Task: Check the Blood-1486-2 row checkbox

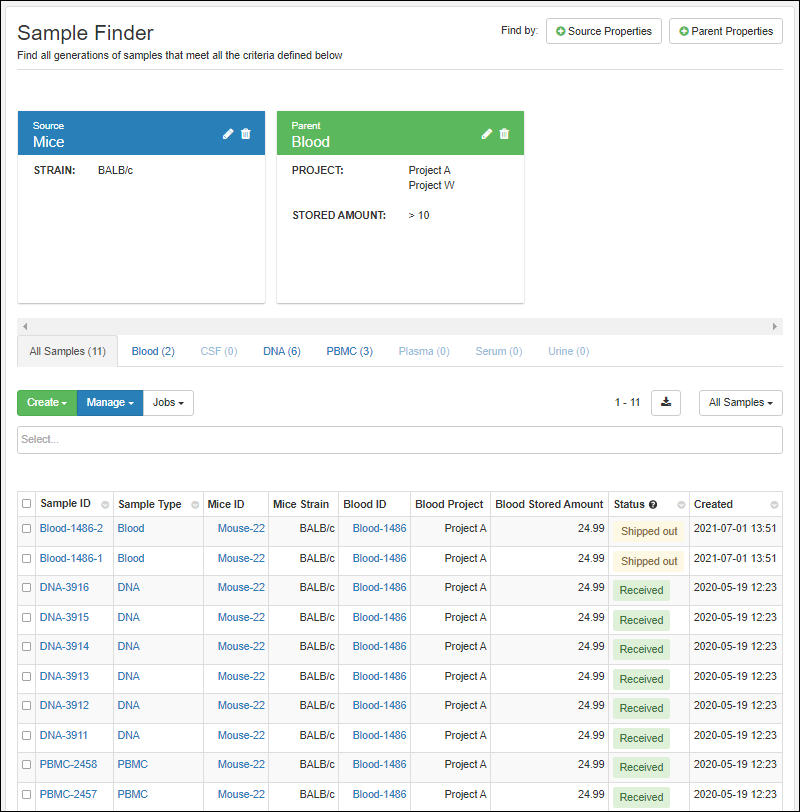Action: (x=27, y=529)
